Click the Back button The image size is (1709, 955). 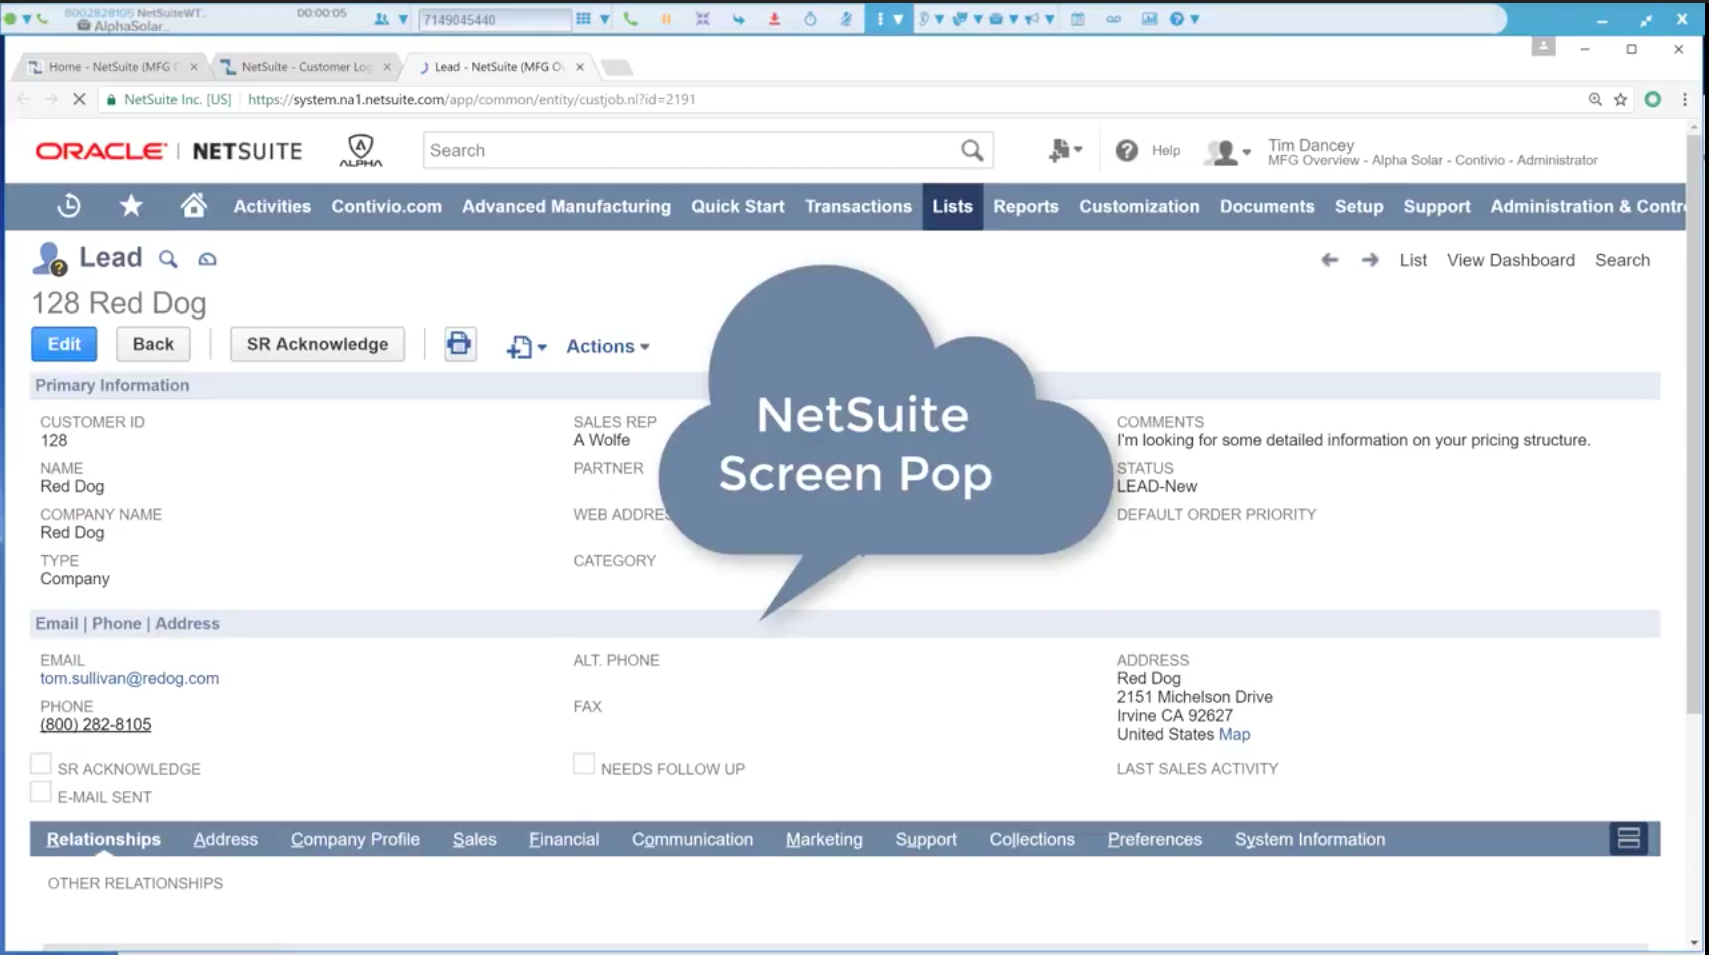pyautogui.click(x=153, y=344)
